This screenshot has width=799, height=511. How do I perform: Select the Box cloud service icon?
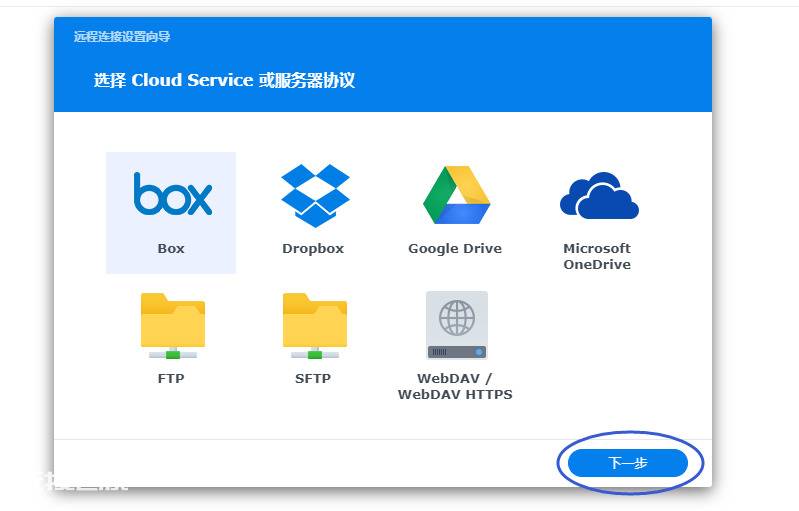point(173,194)
